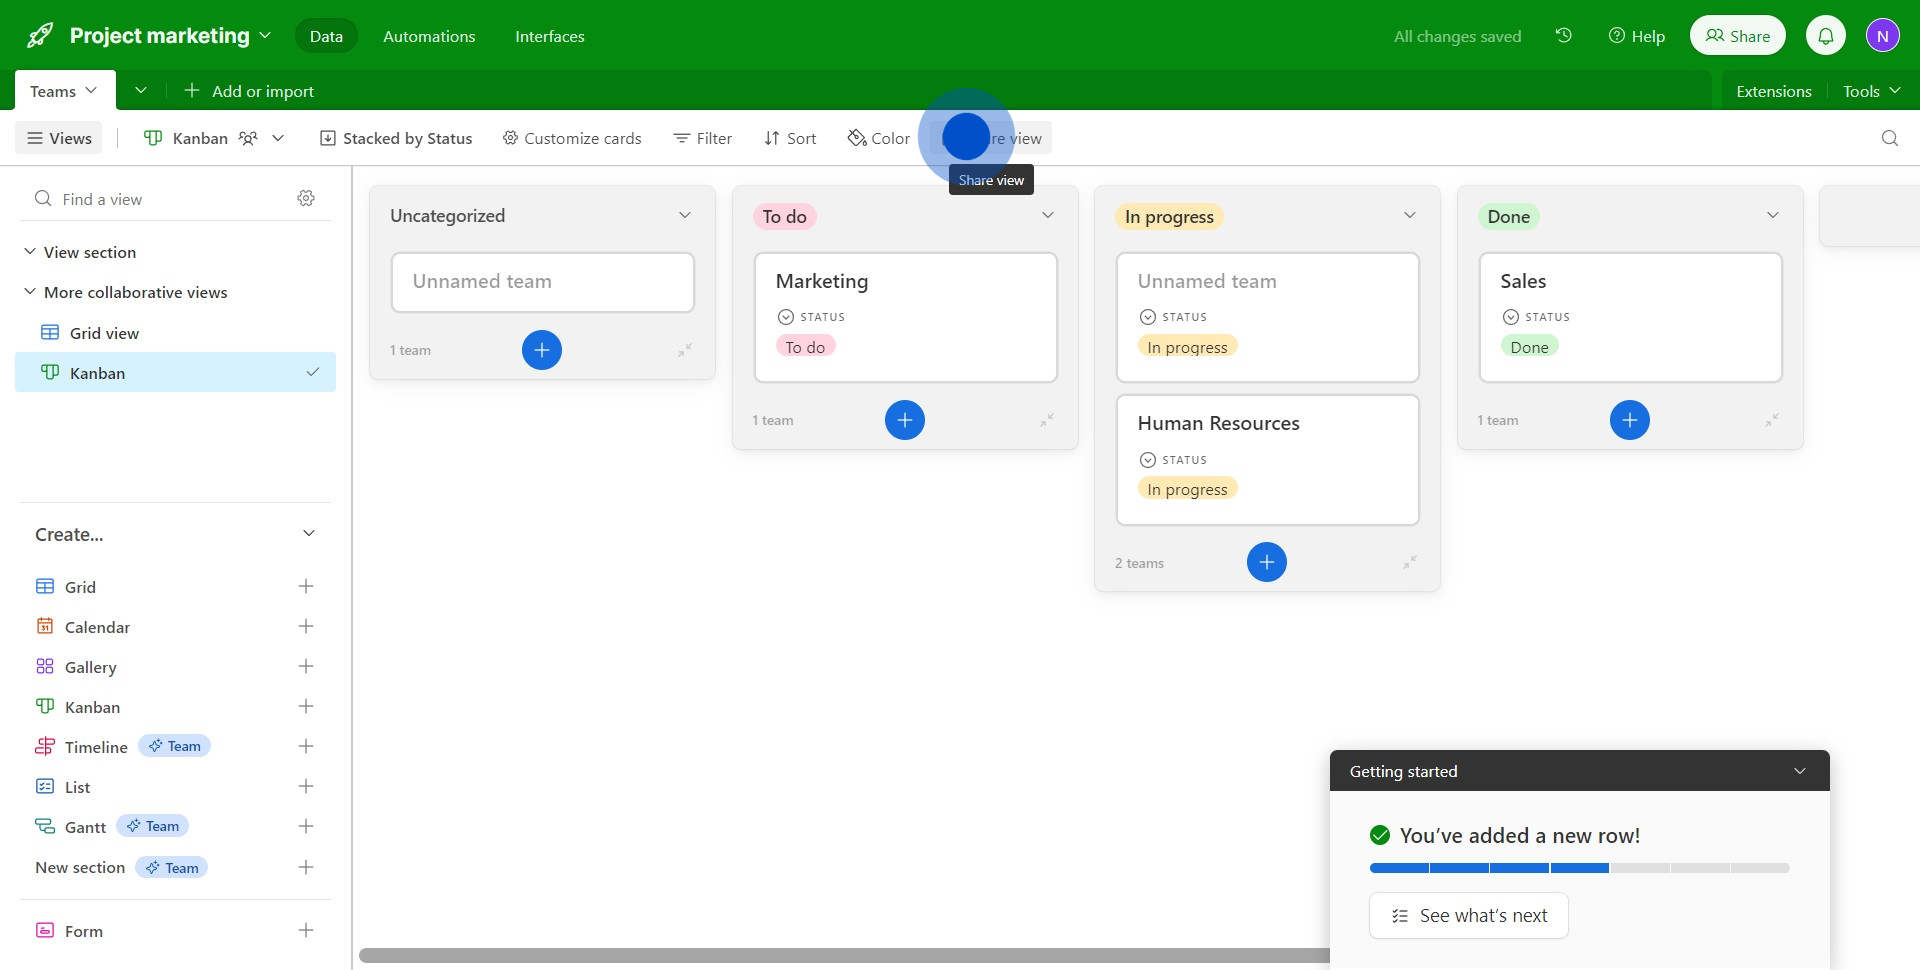Image resolution: width=1920 pixels, height=970 pixels.
Task: Click the Share button
Action: coord(1738,35)
